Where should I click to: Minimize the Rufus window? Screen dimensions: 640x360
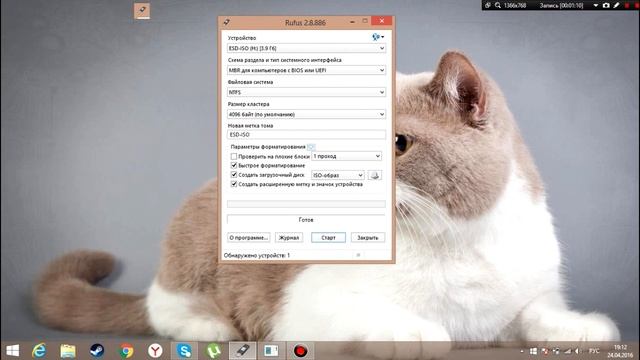pos(352,22)
